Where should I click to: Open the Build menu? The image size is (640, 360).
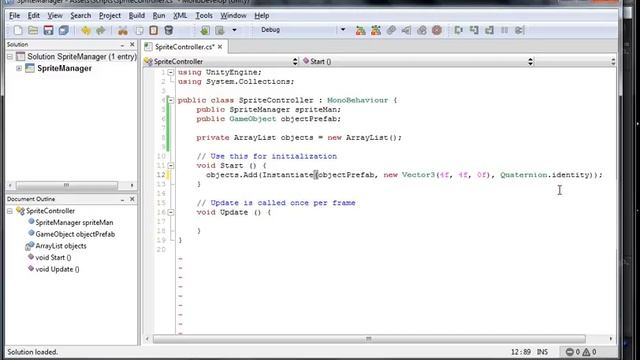(136, 16)
